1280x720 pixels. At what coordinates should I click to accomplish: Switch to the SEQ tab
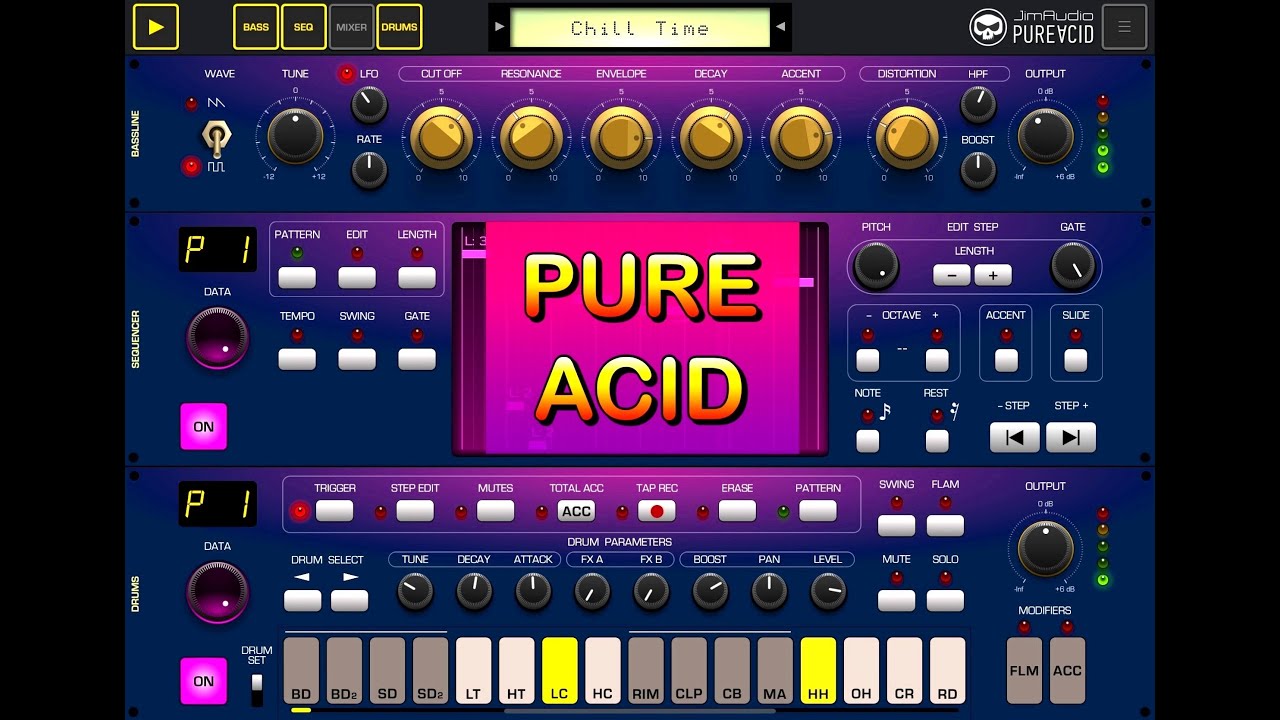[x=303, y=27]
